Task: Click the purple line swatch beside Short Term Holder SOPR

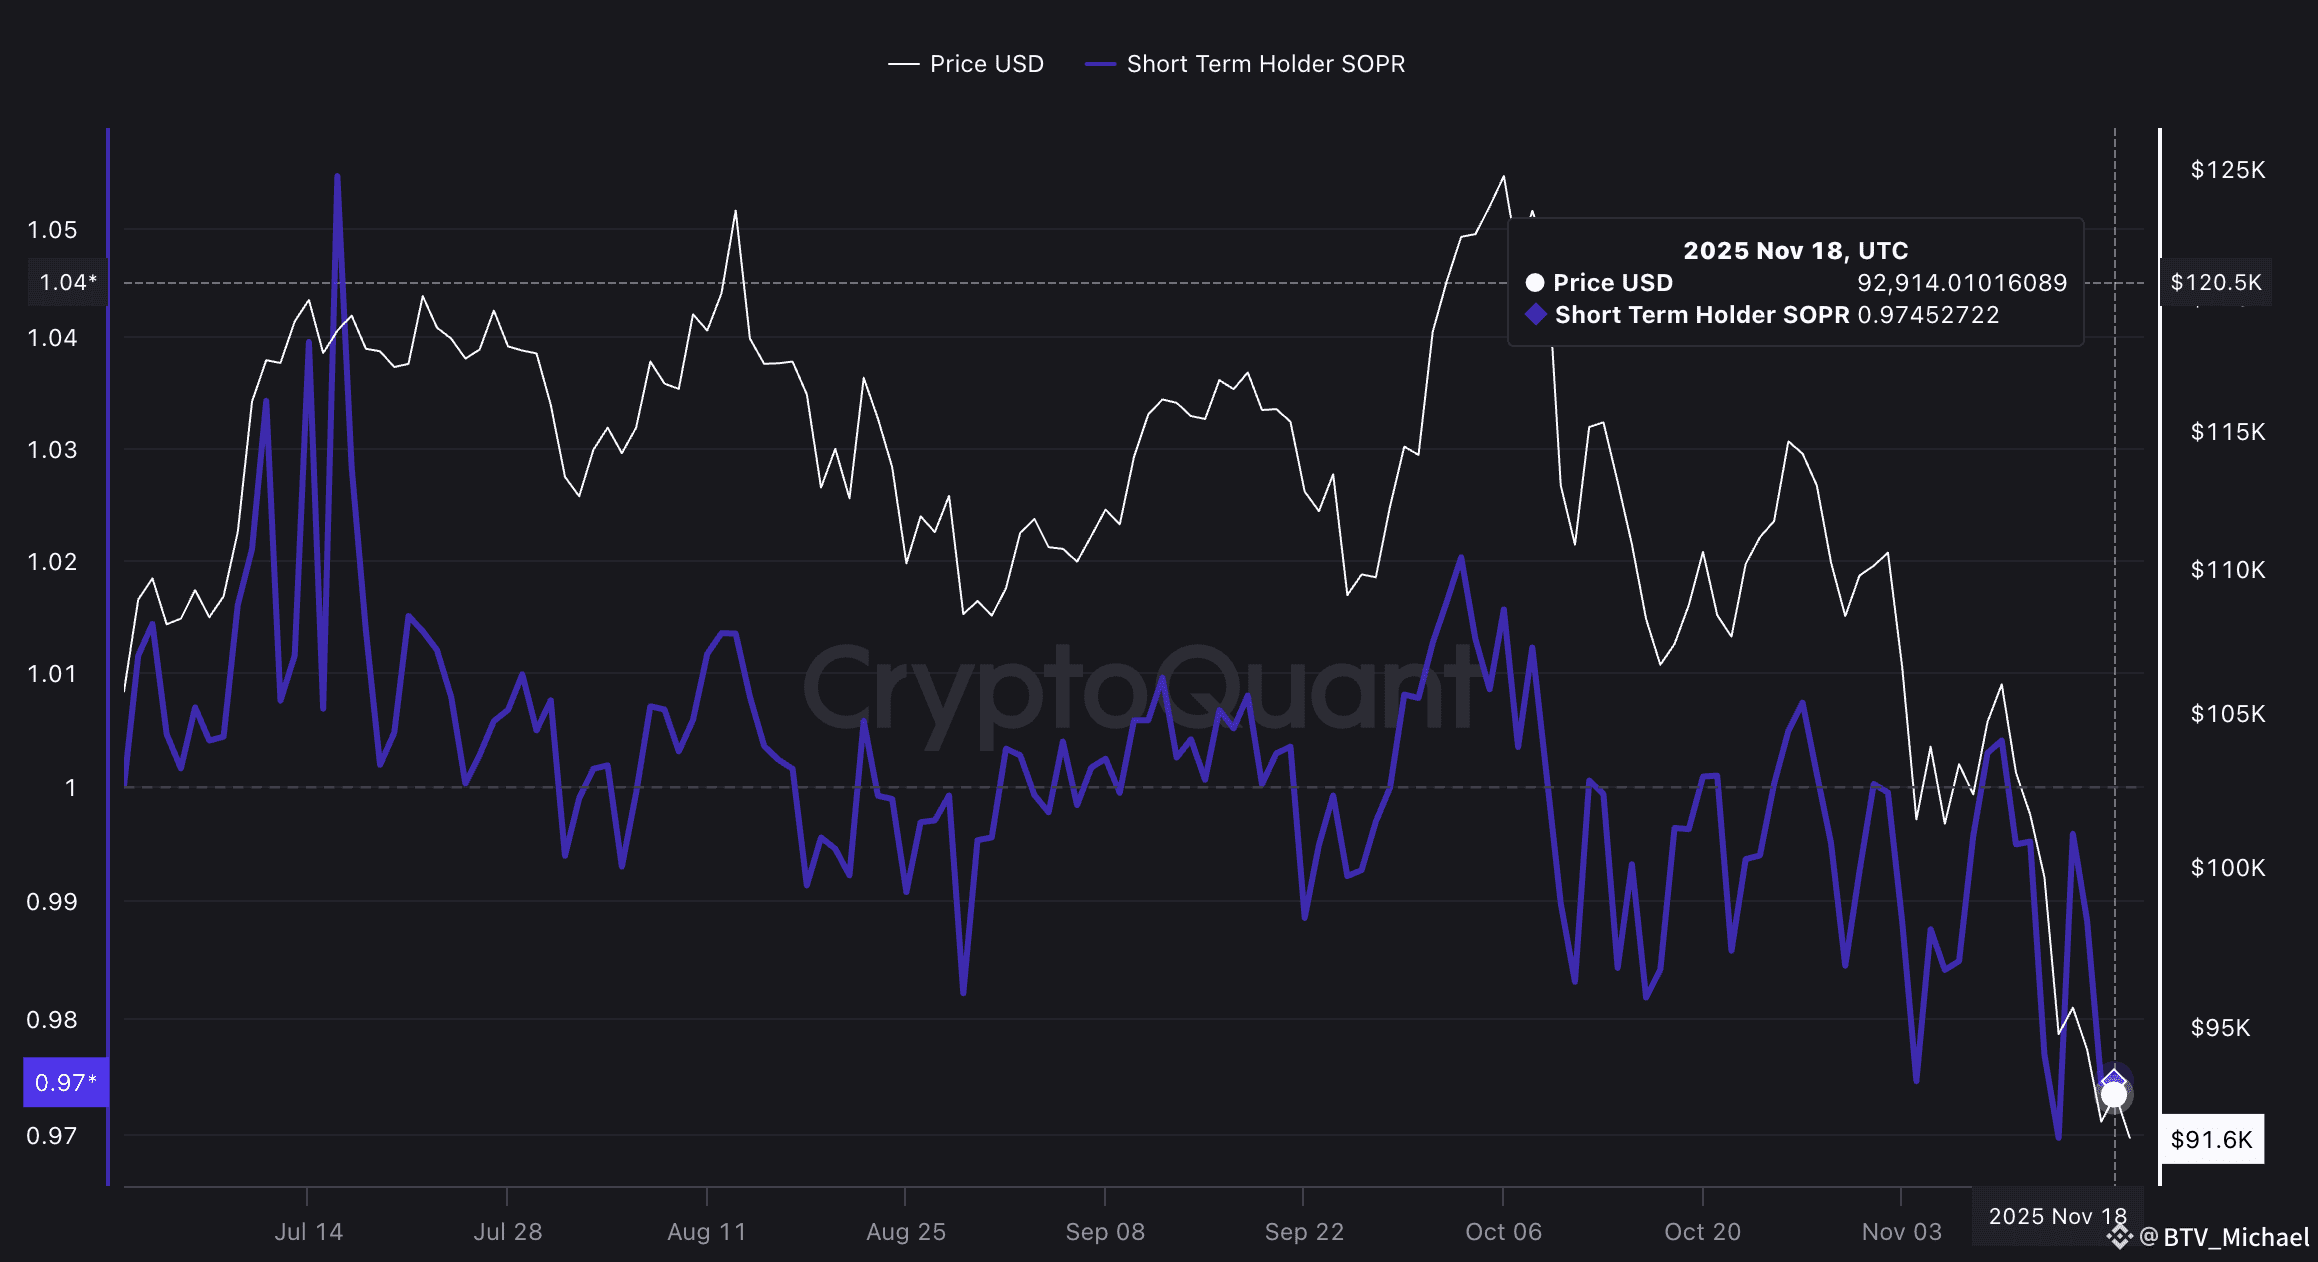Action: 1100,64
